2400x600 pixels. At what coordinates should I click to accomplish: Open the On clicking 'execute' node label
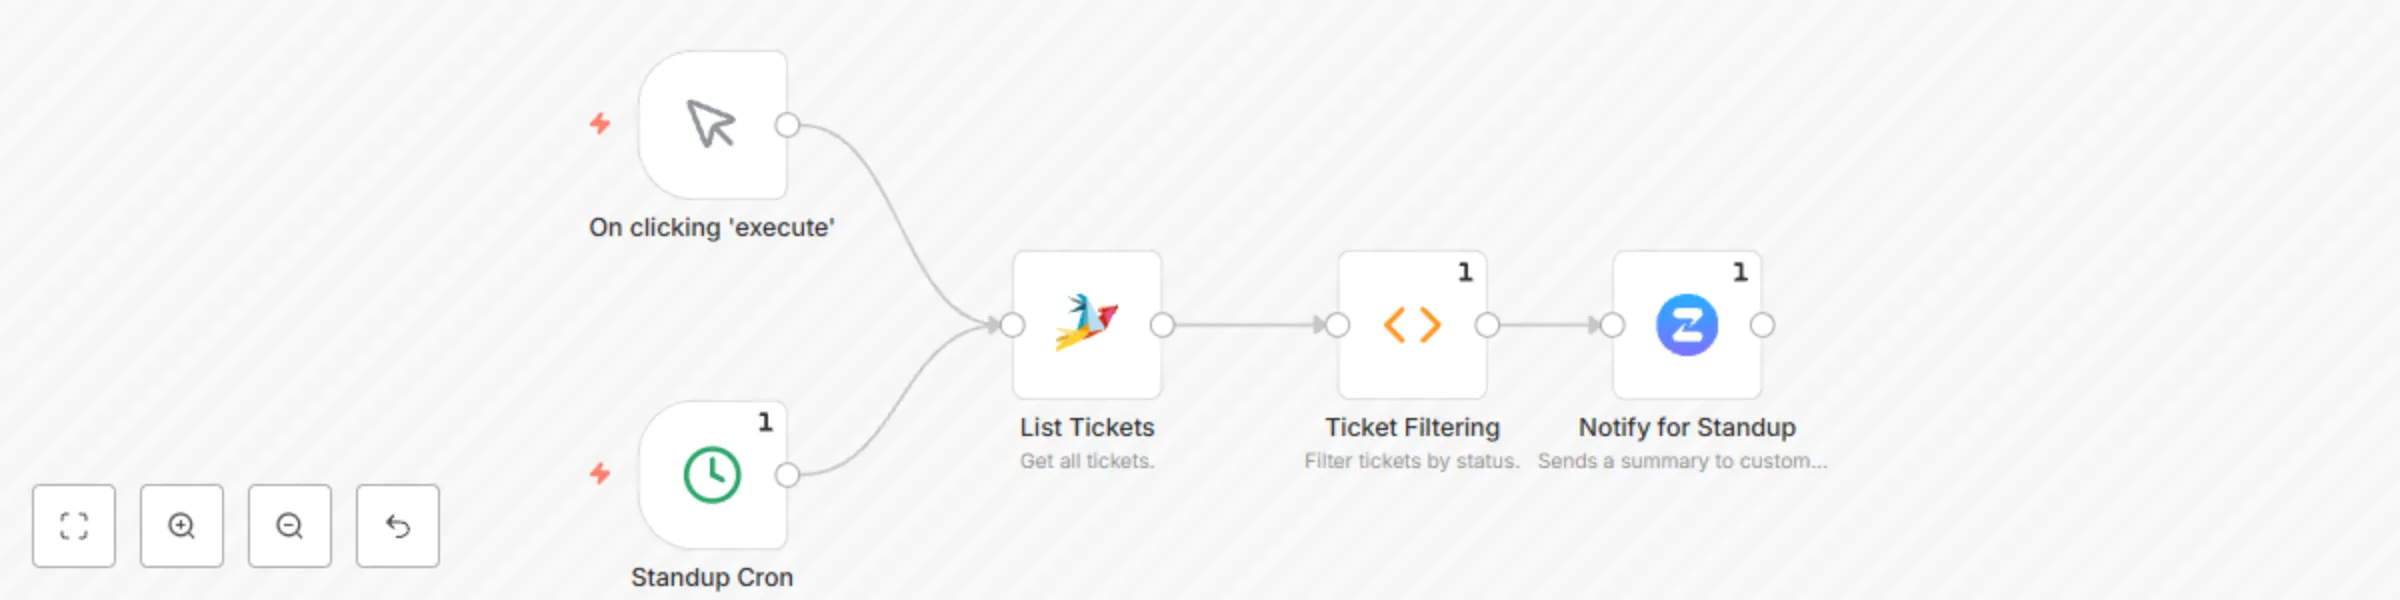[711, 227]
